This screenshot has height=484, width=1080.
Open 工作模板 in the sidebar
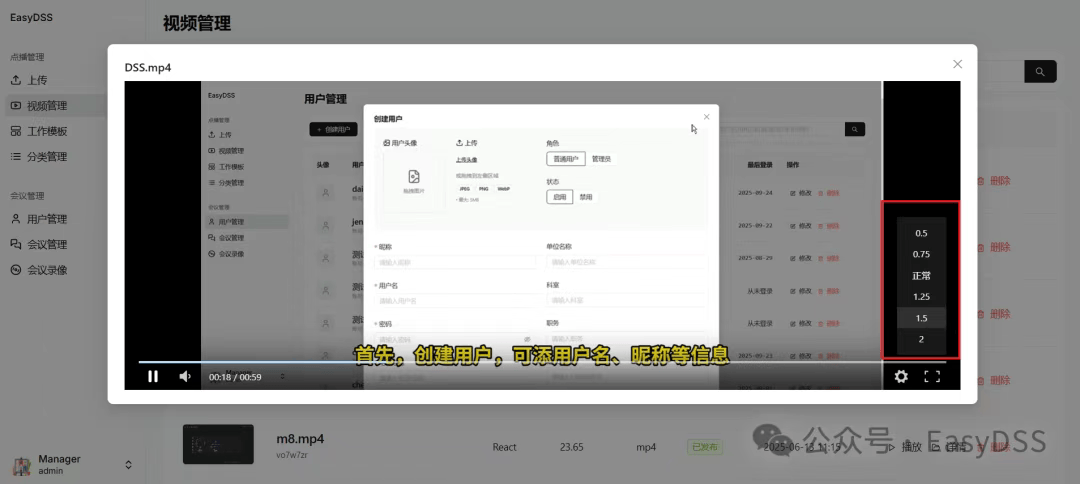point(46,131)
